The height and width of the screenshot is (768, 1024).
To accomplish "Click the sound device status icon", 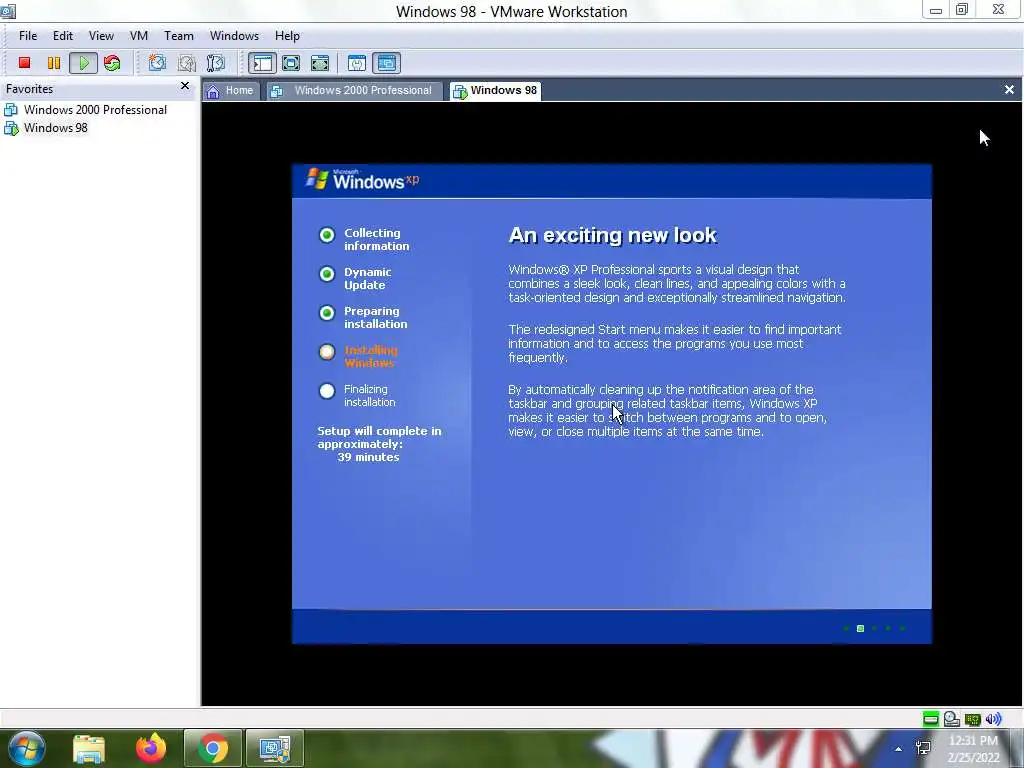I will click(993, 719).
